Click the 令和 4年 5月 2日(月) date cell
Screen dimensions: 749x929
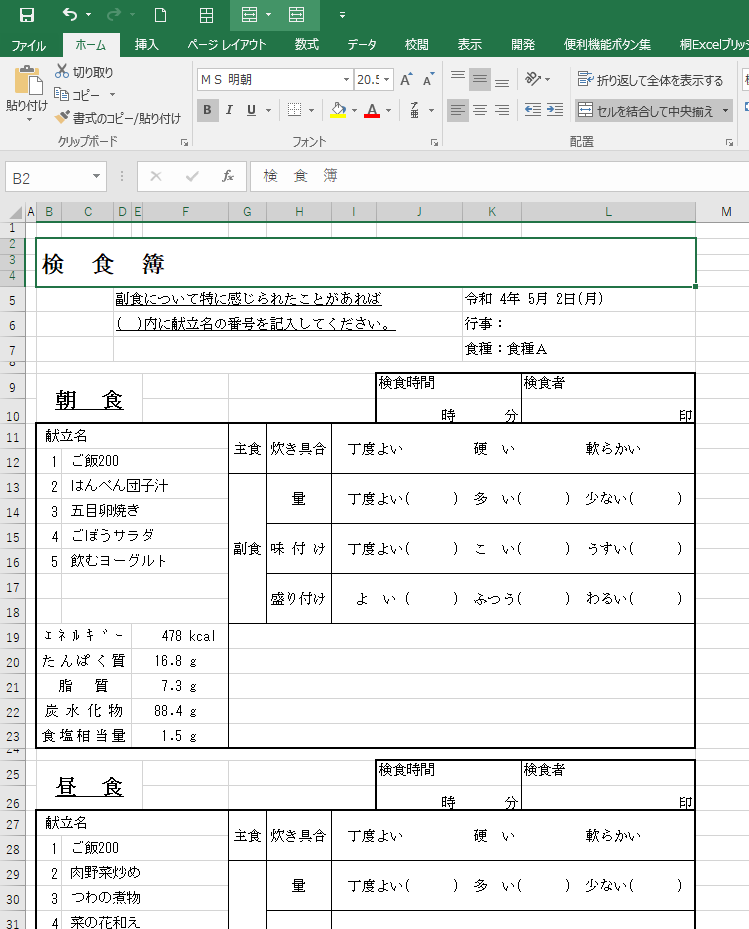click(579, 299)
